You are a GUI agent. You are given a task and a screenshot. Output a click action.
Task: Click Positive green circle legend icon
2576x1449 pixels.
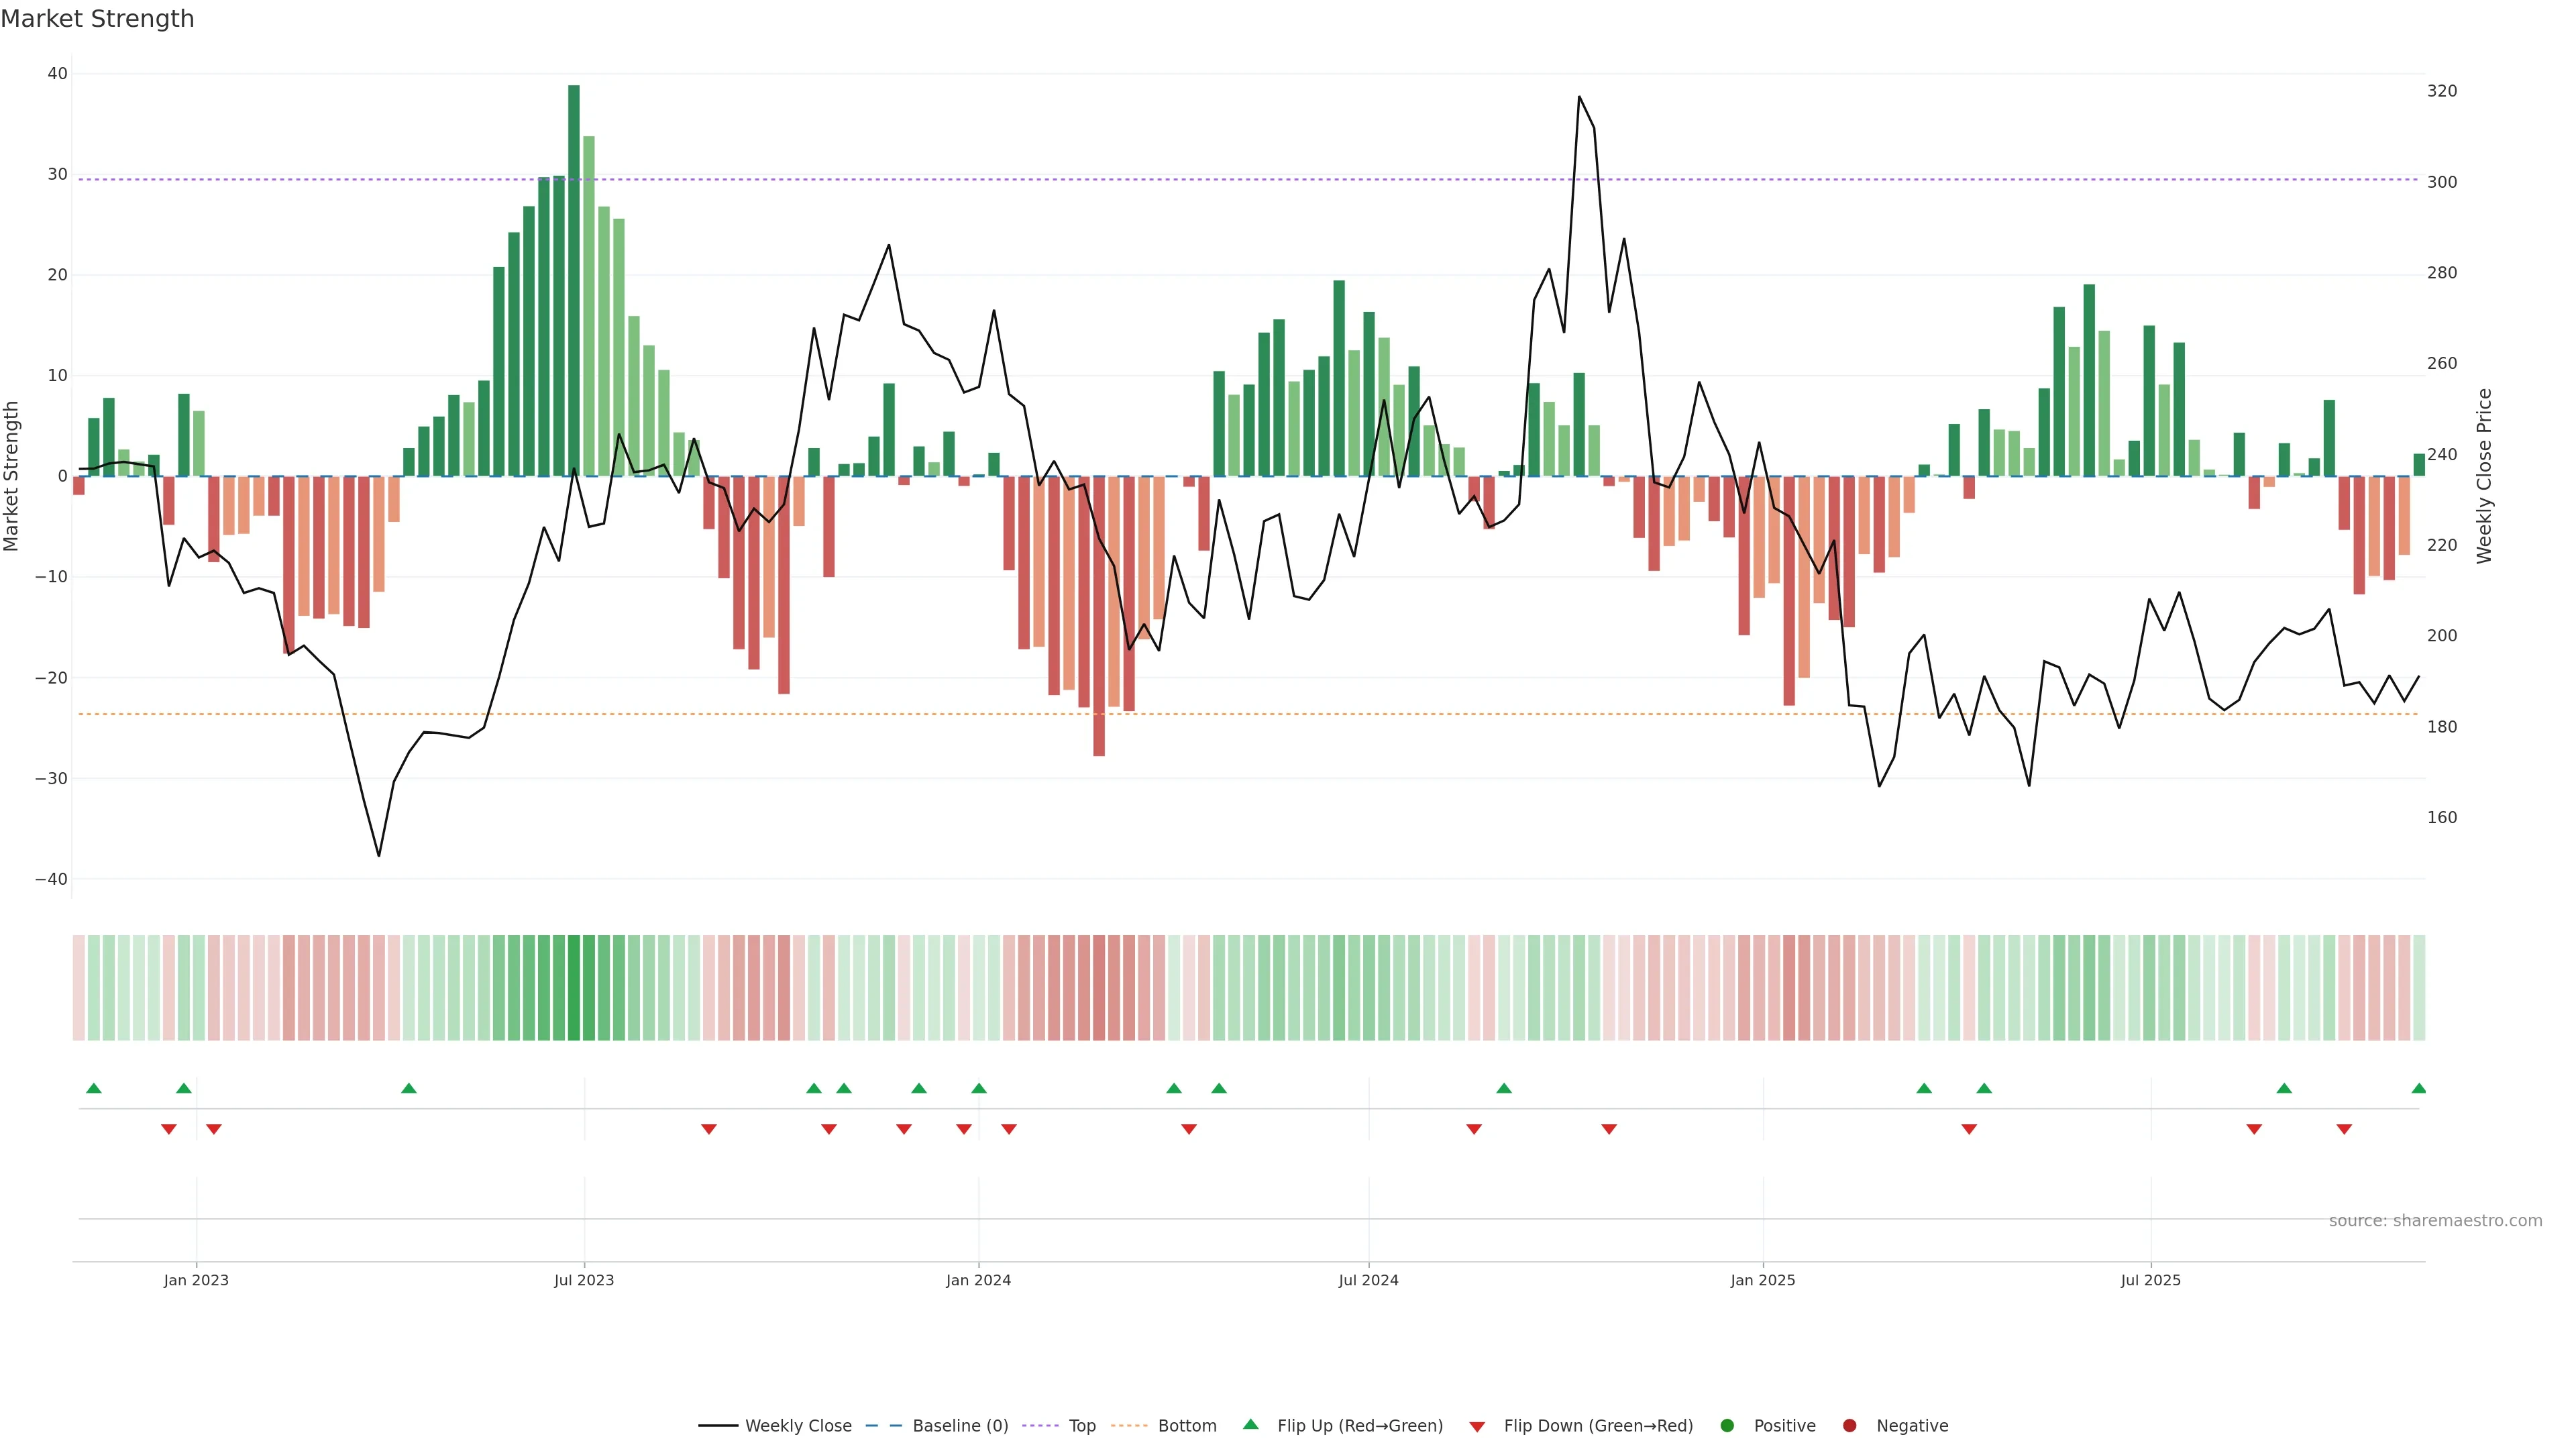[1727, 1426]
